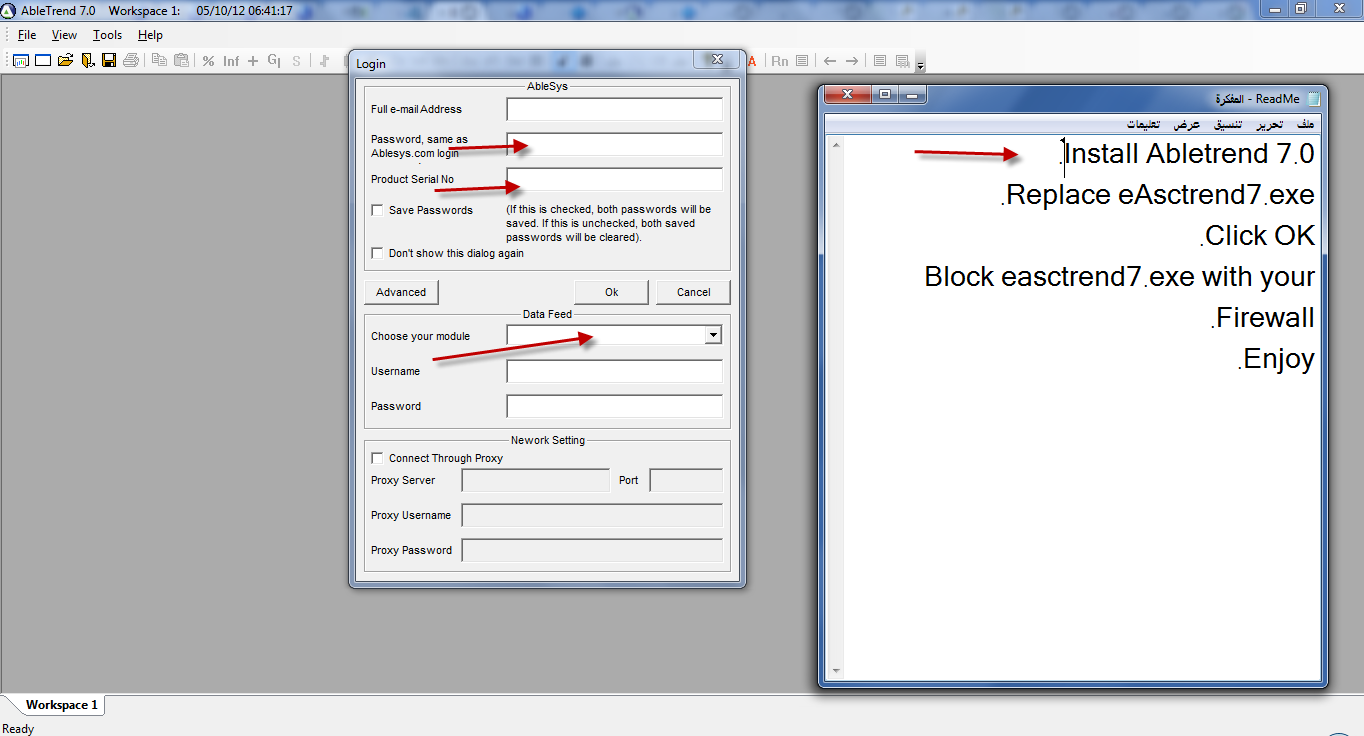Click the open folder toolbar icon
Screen dimensions: 1364x736
point(65,61)
